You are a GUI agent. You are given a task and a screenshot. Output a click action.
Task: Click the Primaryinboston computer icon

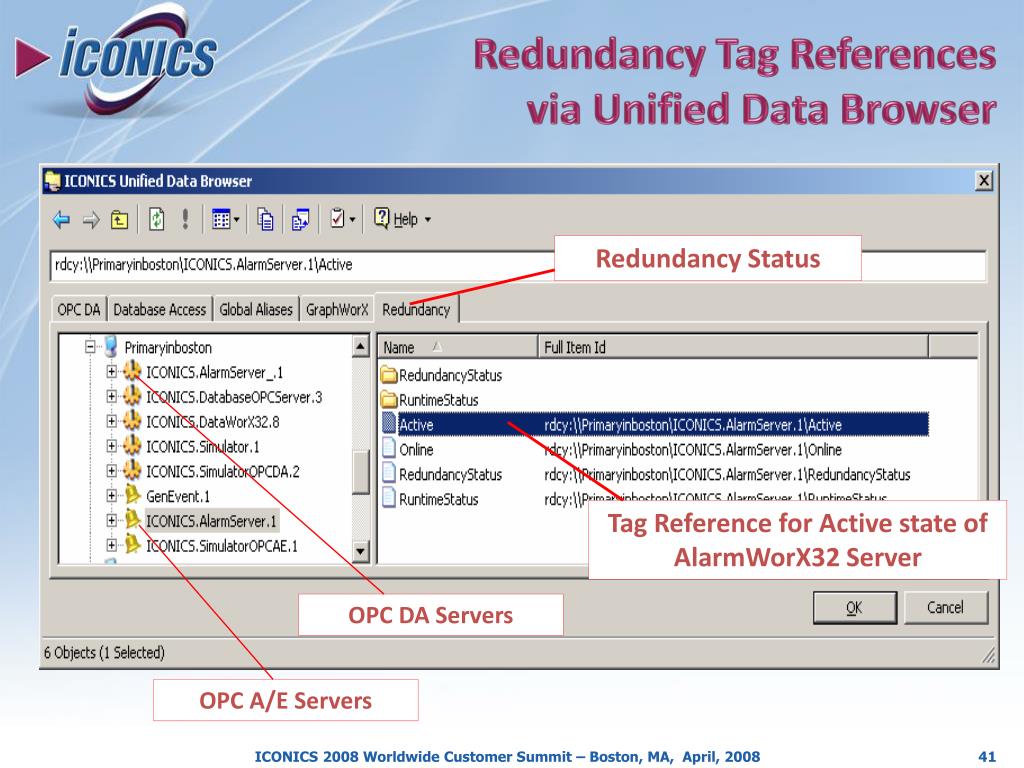point(111,347)
